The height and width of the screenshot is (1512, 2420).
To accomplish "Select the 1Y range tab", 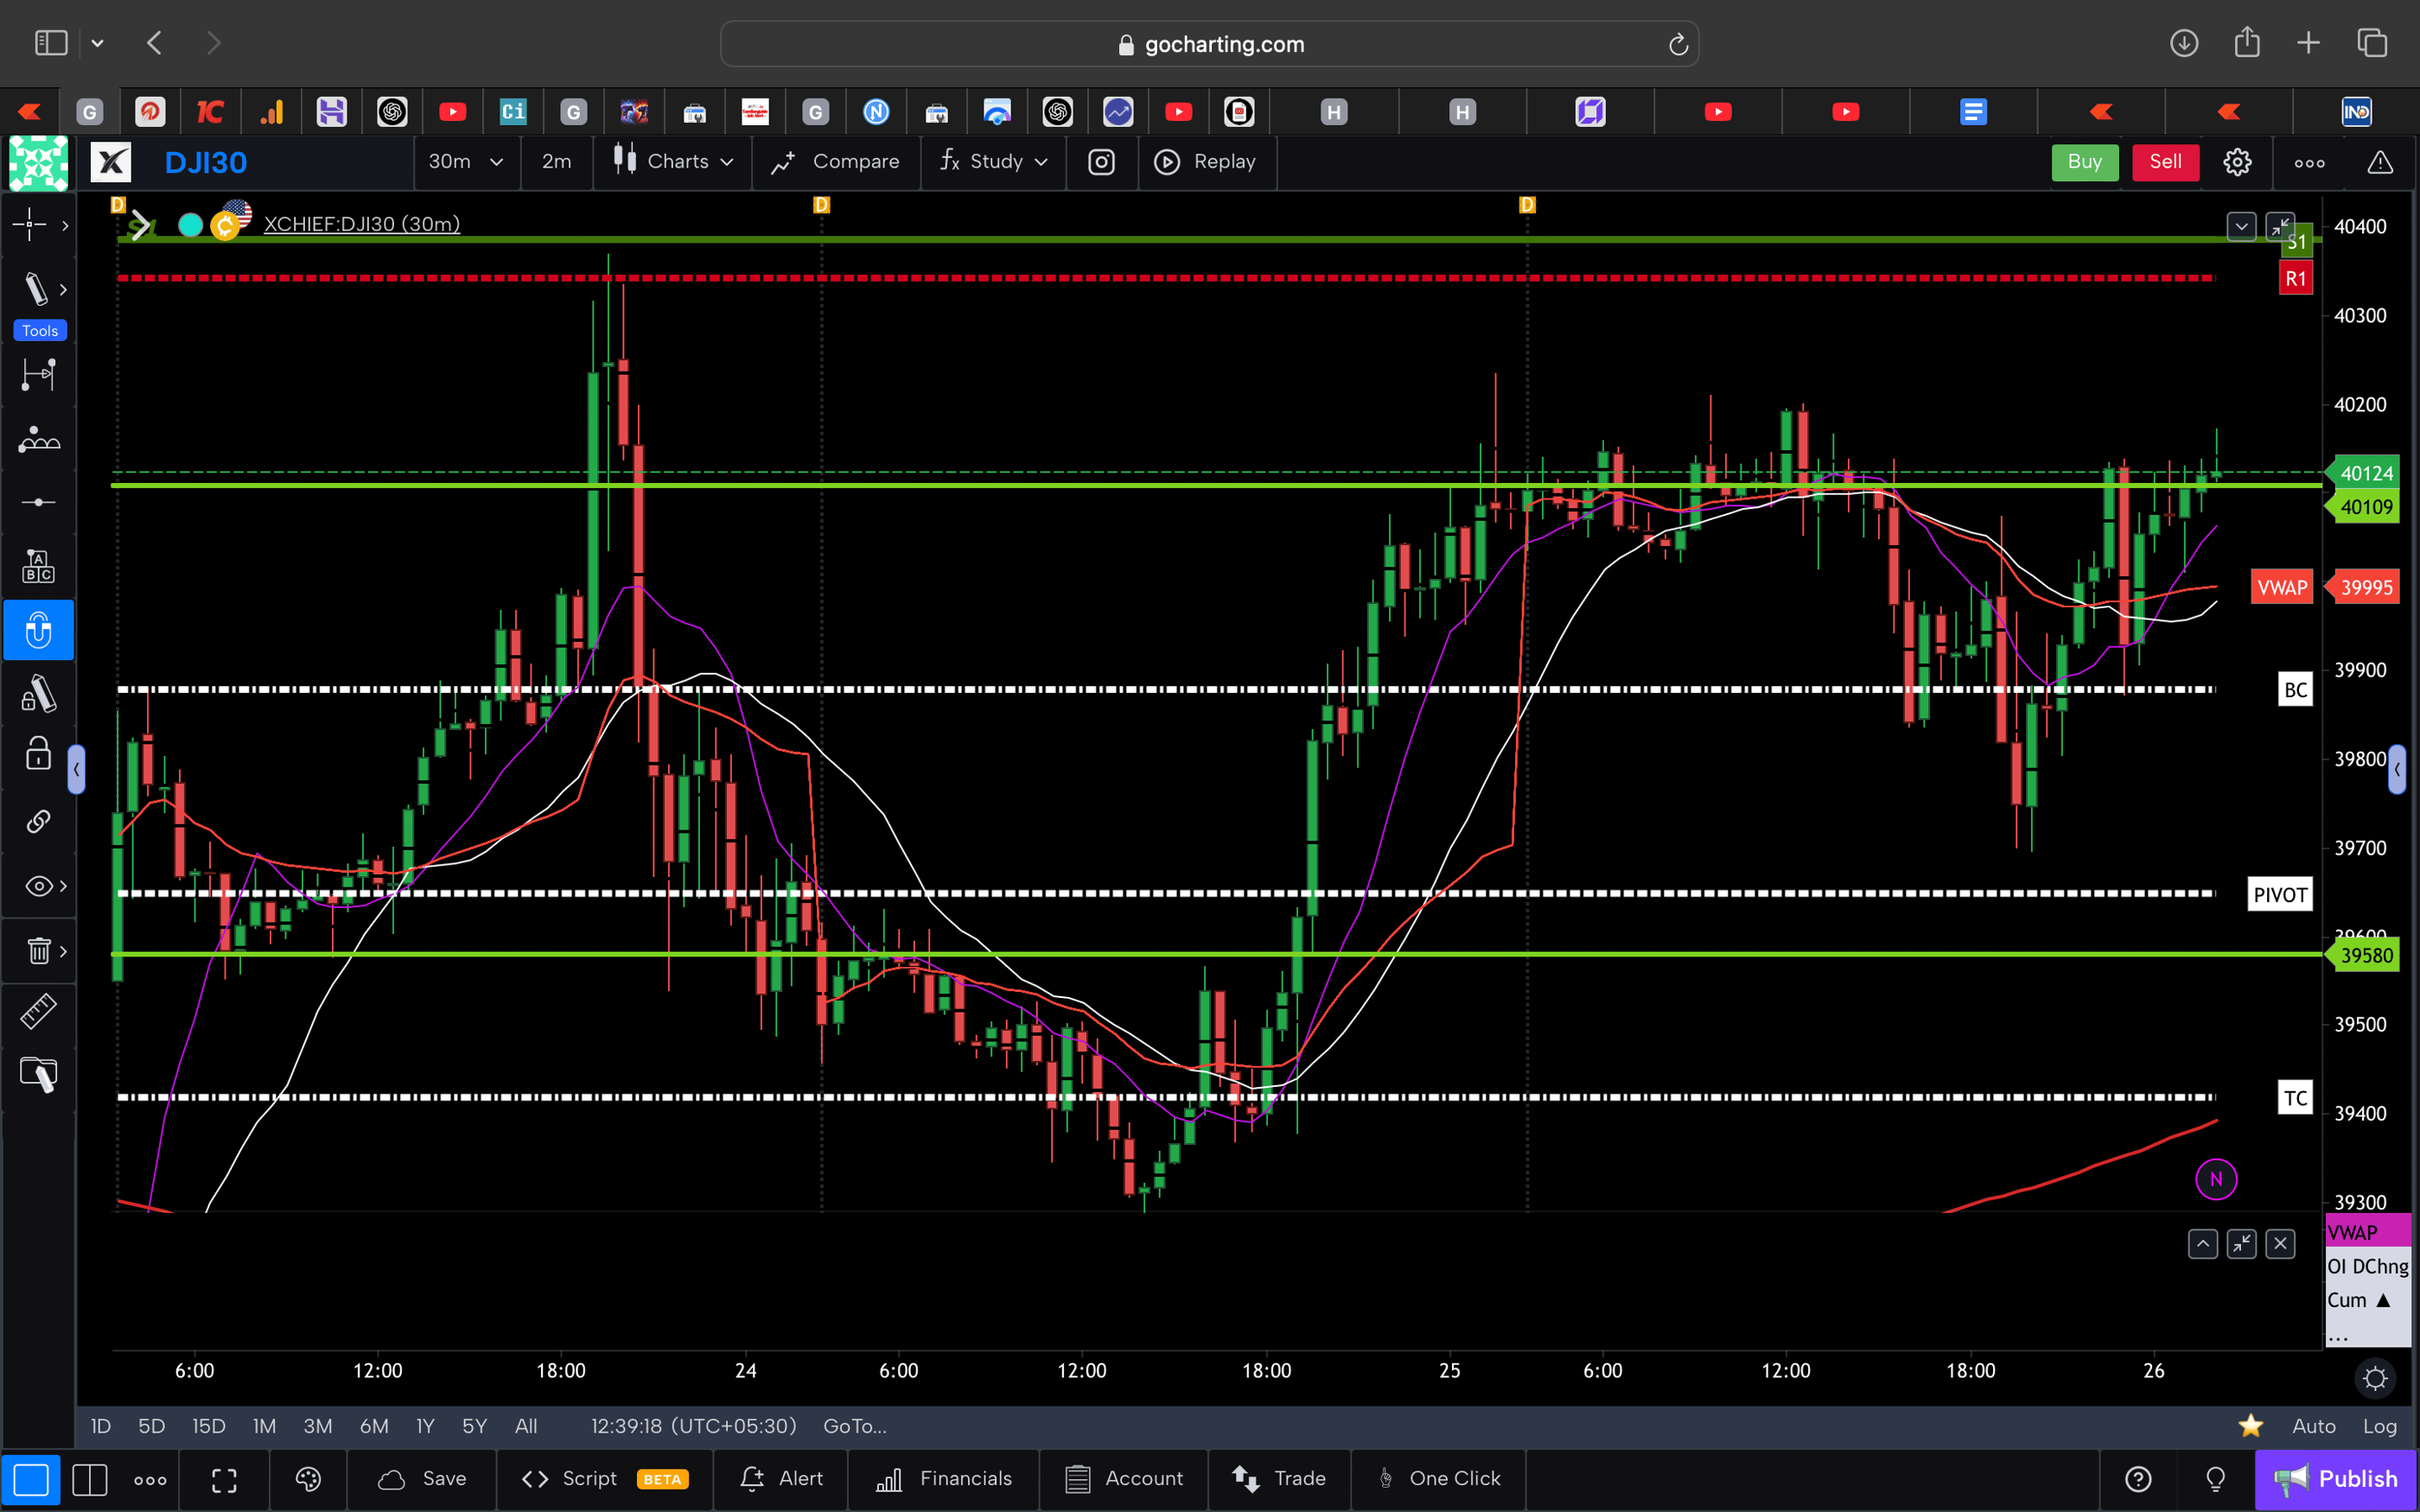I will click(x=423, y=1426).
